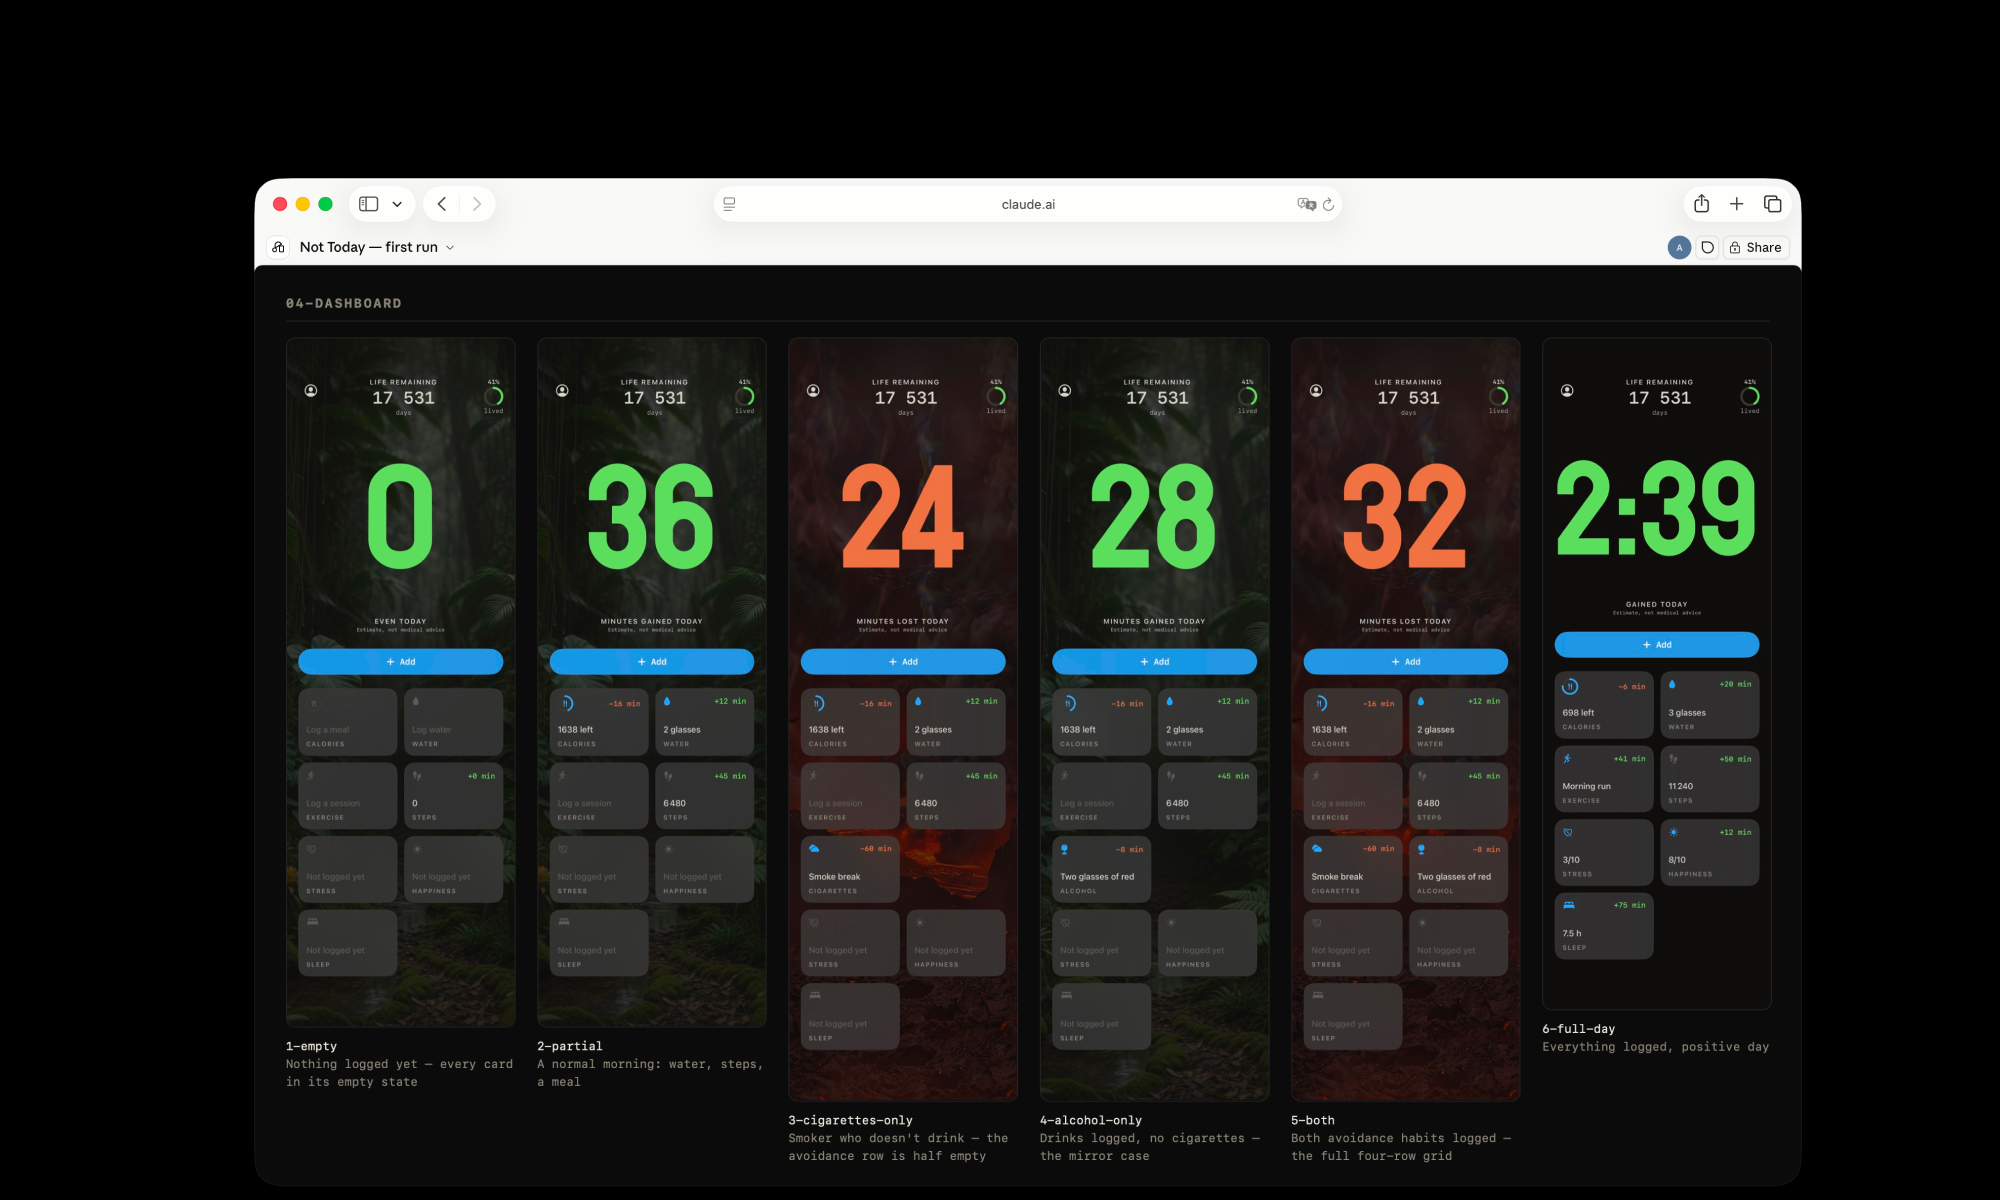Open the Log water card in 1-empty
Screen dimensions: 2000x1200
coord(453,722)
